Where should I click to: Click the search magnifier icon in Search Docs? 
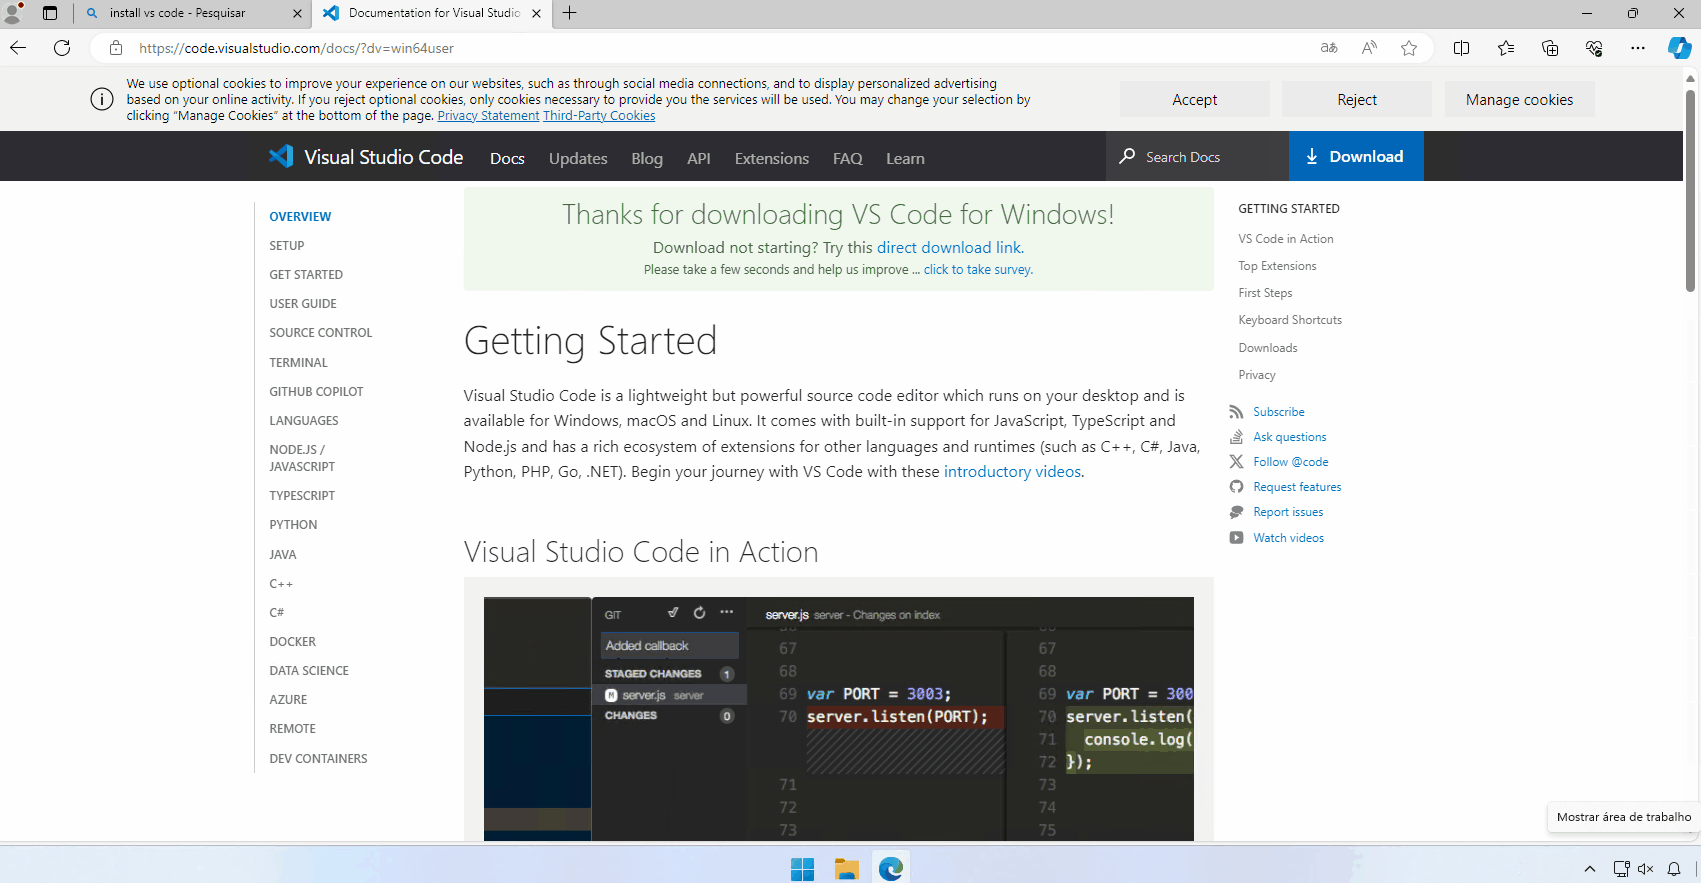coord(1127,156)
